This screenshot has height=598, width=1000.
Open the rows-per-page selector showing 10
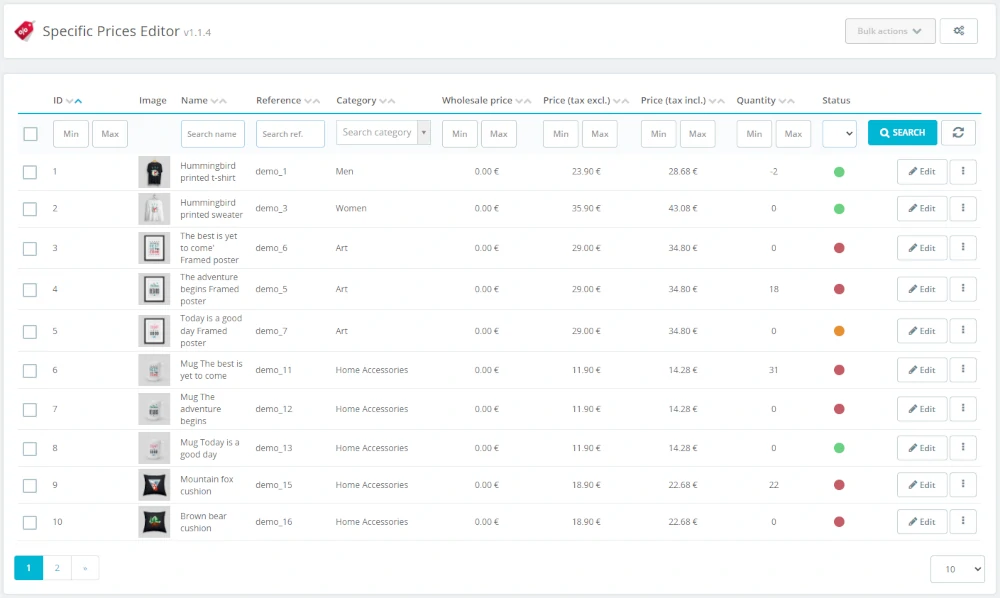pos(957,569)
